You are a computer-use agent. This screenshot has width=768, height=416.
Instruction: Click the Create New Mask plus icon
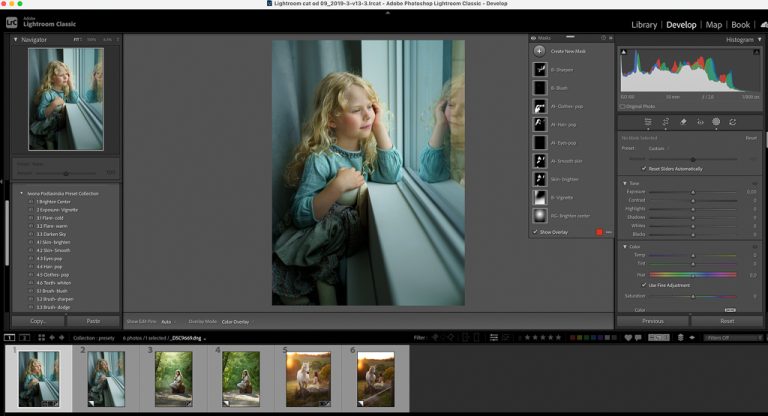[x=540, y=50]
